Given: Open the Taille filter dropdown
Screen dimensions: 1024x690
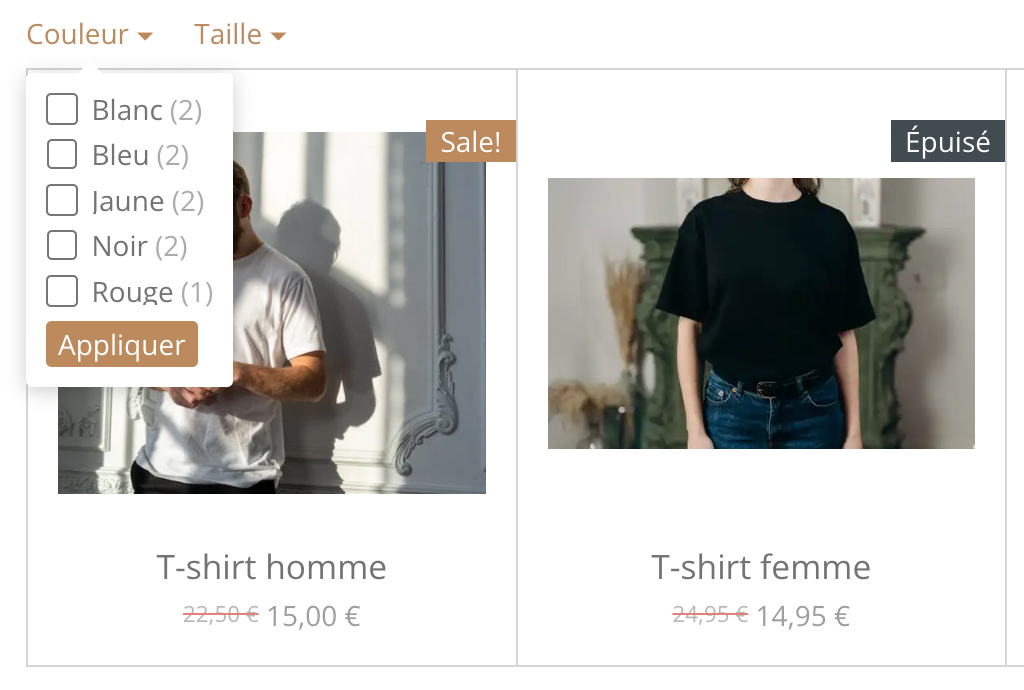Looking at the screenshot, I should pyautogui.click(x=240, y=35).
